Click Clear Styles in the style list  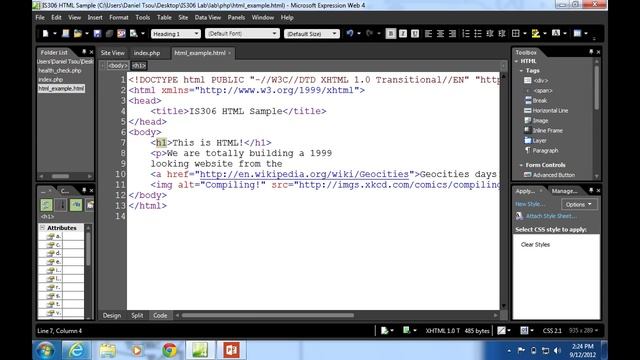535,244
